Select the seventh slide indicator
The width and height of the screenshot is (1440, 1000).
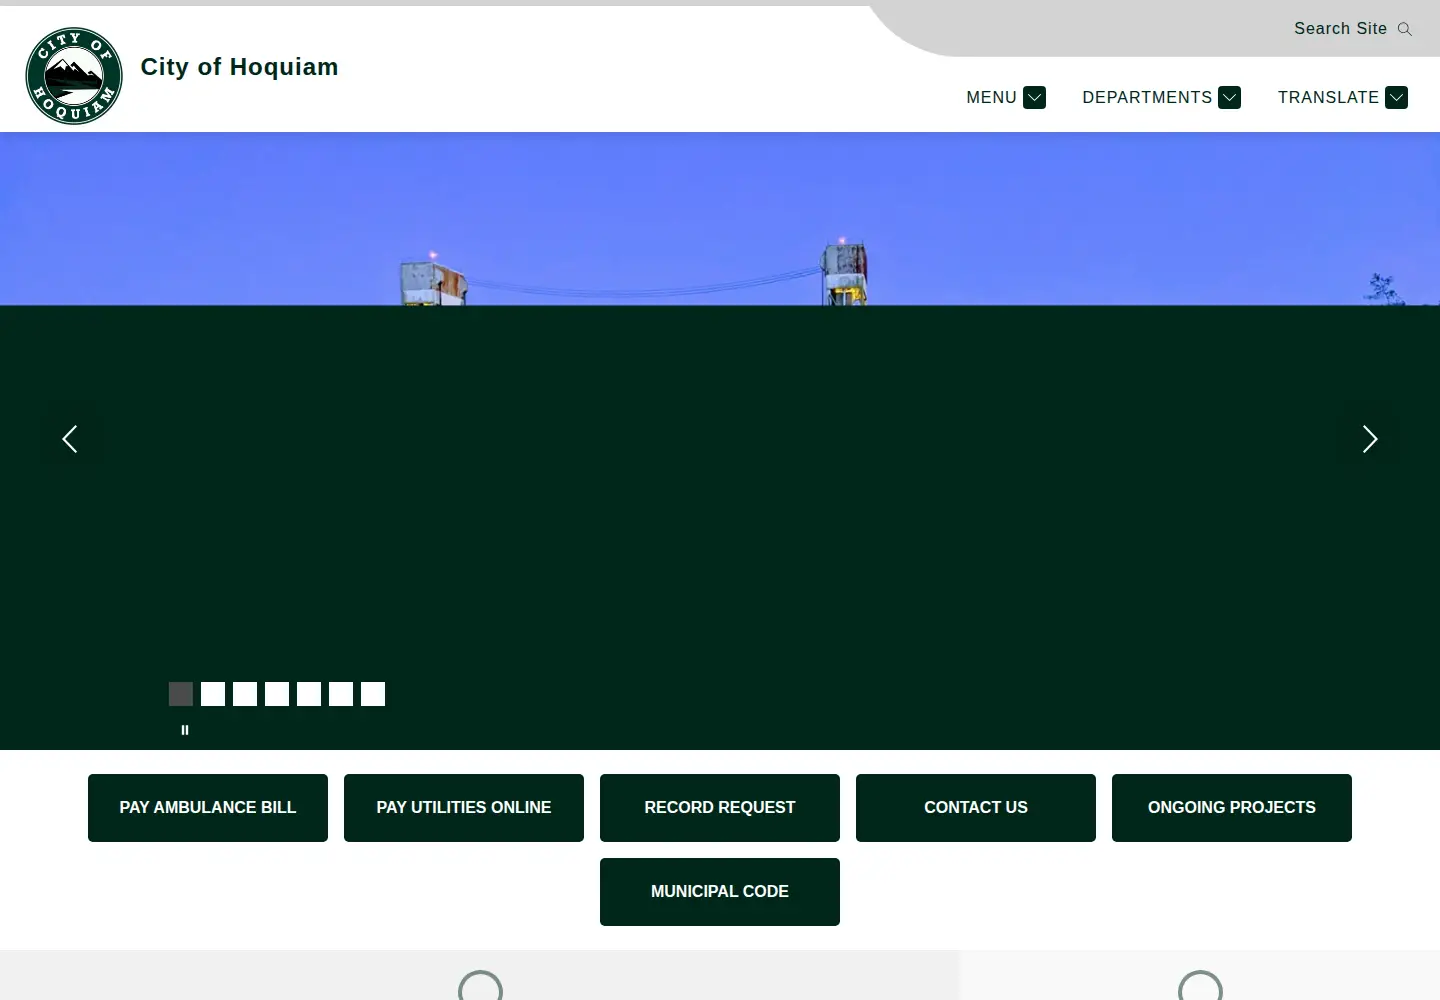pos(373,694)
